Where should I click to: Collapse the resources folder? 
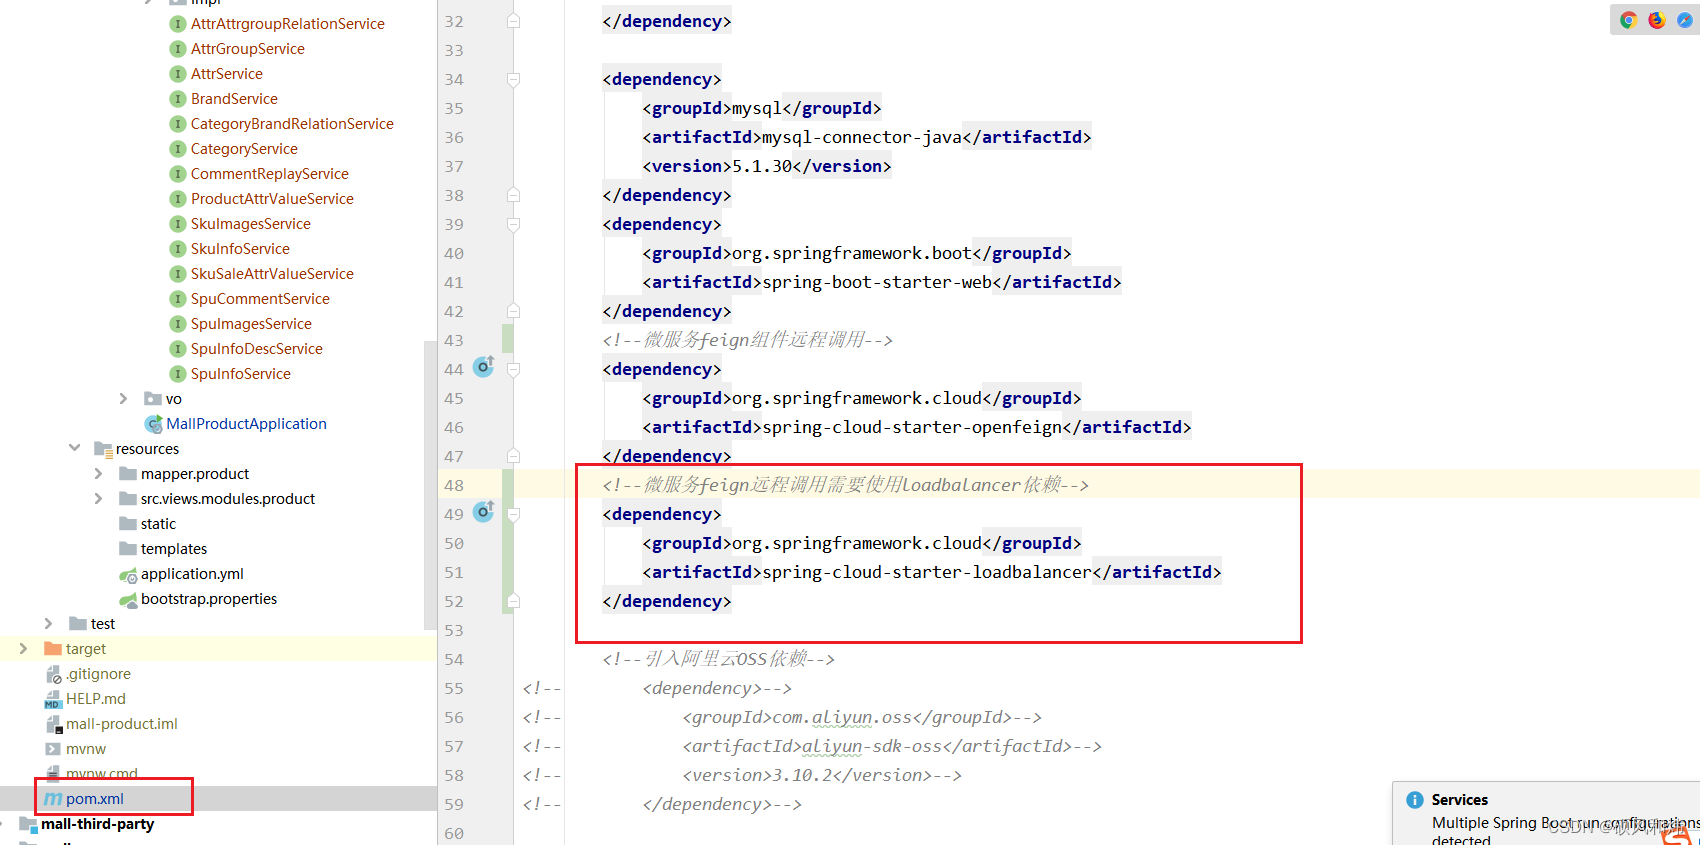click(74, 449)
